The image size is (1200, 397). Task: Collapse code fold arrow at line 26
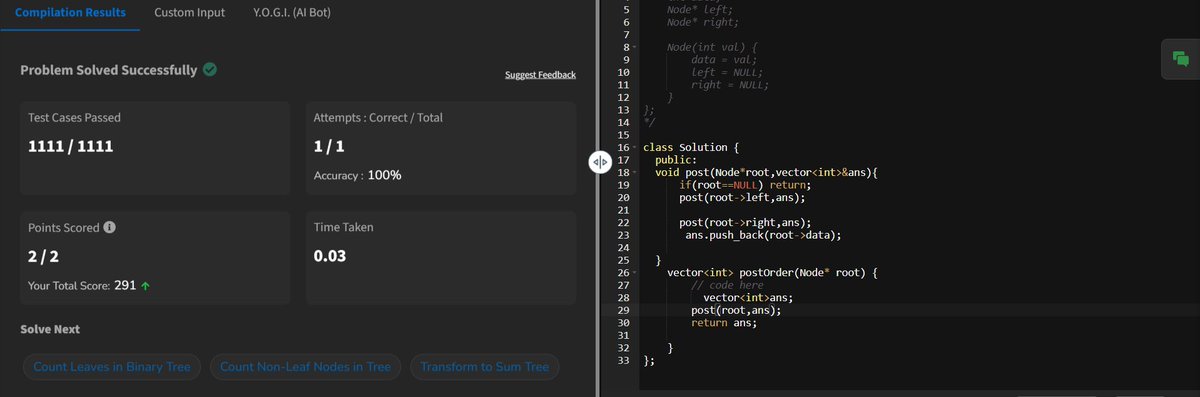click(x=633, y=272)
